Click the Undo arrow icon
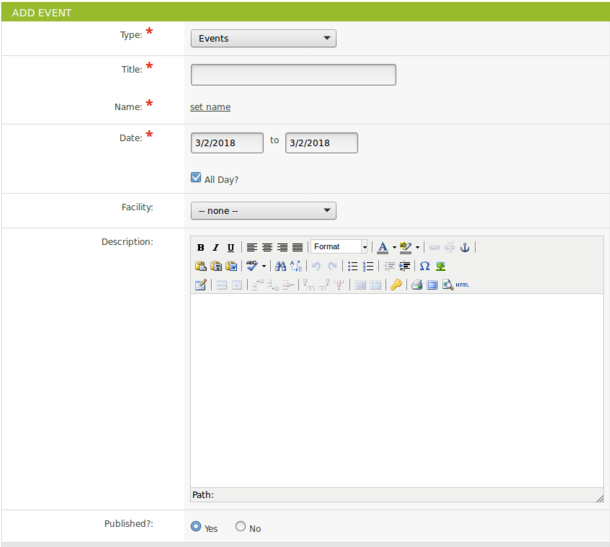This screenshot has width=610, height=547. coord(316,266)
